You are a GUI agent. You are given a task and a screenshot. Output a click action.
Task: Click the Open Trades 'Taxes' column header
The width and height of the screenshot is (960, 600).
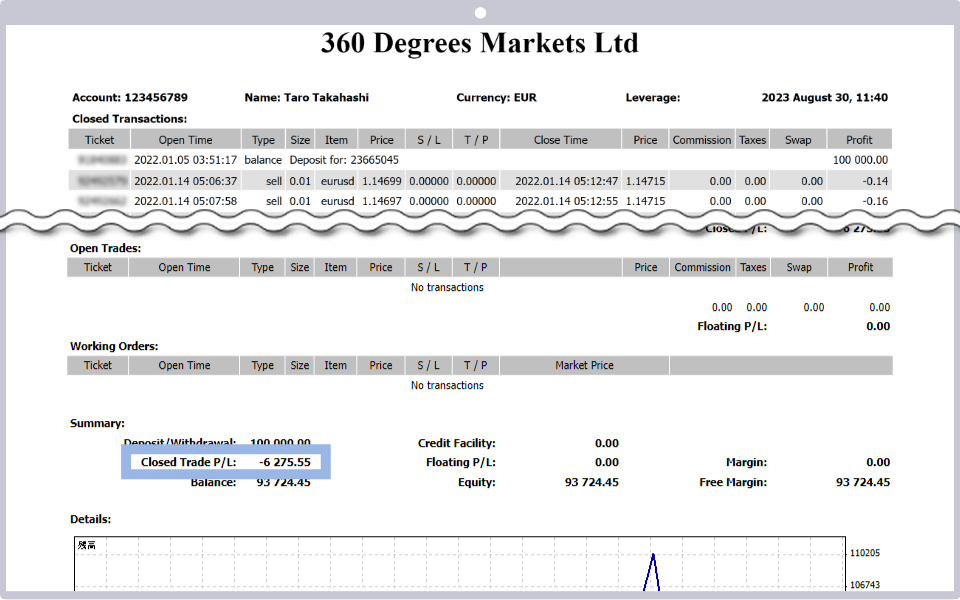(x=752, y=267)
